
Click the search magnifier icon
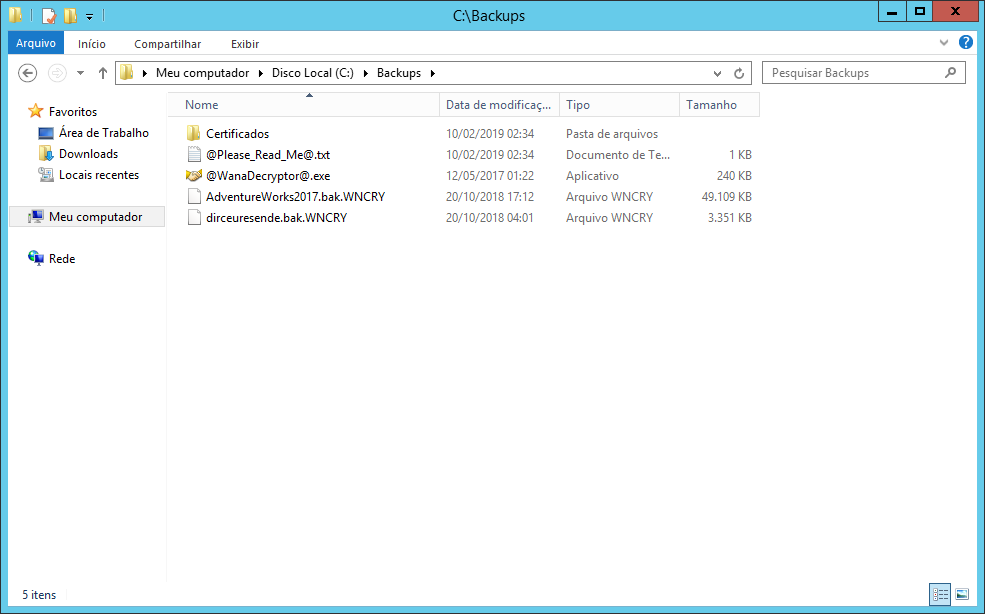(x=951, y=73)
